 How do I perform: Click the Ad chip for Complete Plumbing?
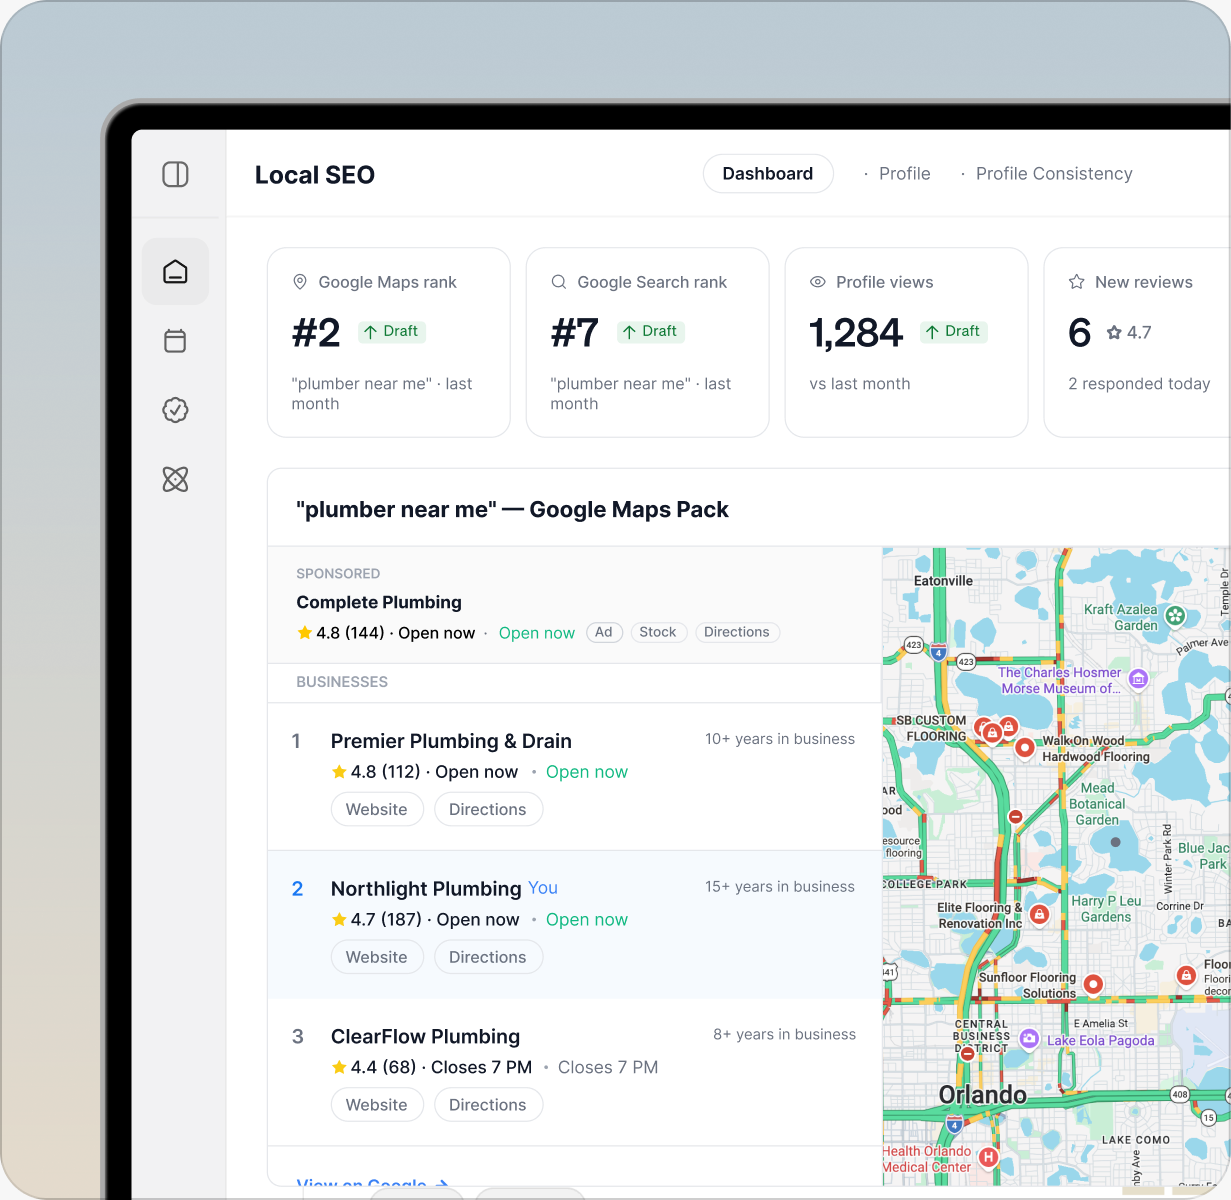tap(604, 632)
